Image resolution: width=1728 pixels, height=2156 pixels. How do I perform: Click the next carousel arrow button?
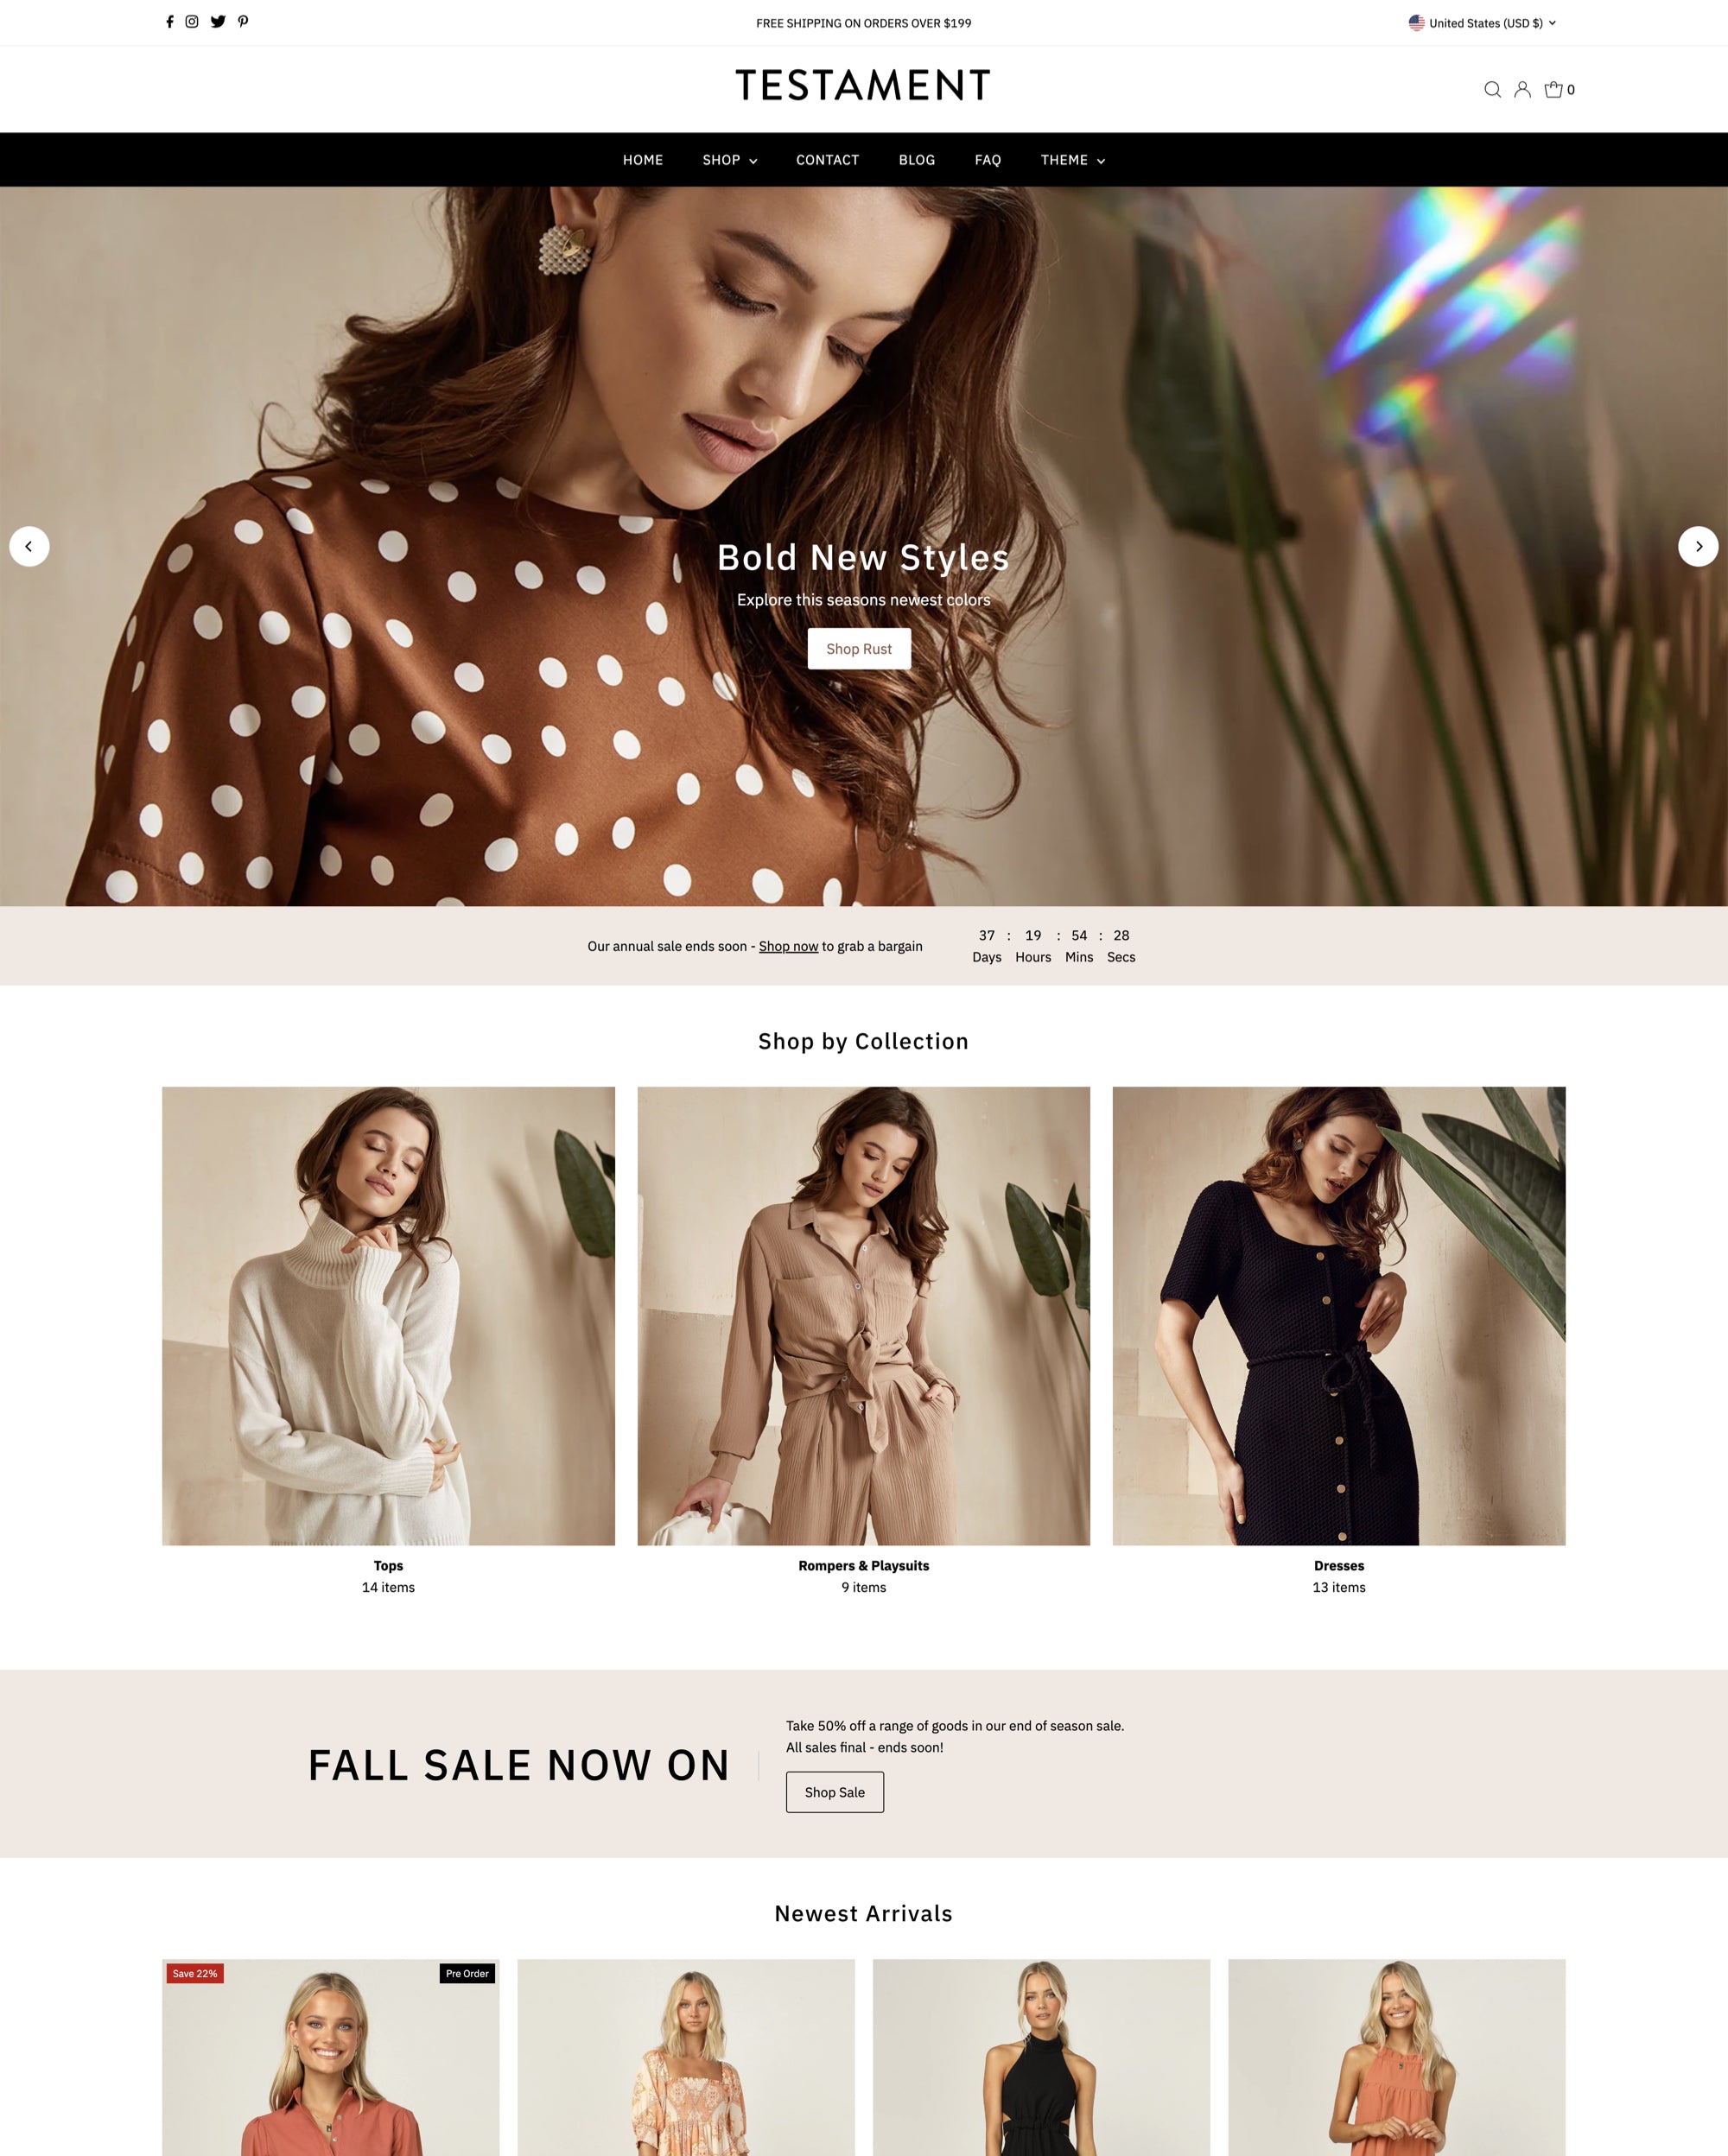click(x=1698, y=545)
